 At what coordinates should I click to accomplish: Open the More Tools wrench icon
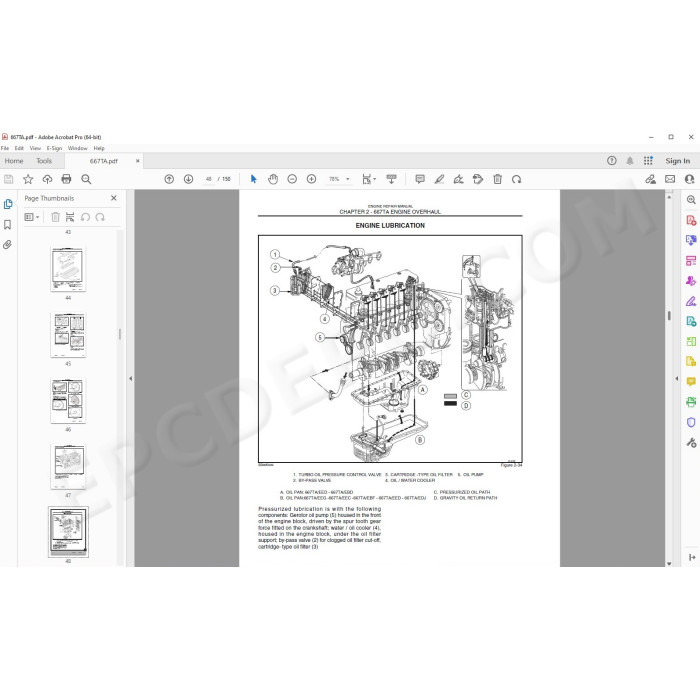click(691, 442)
